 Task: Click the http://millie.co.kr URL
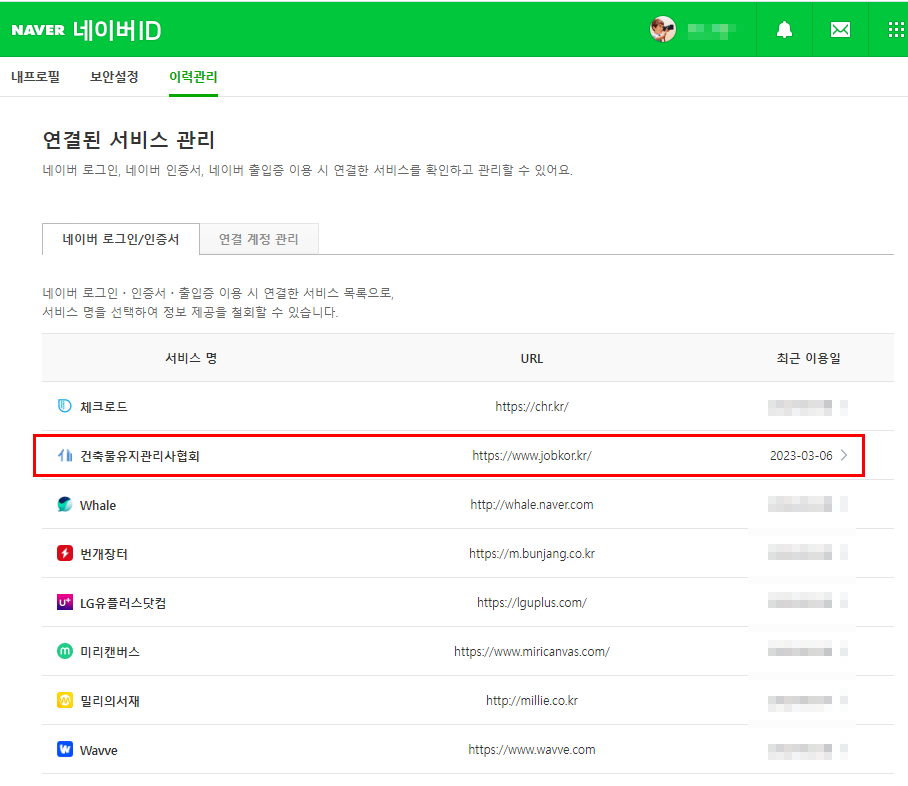point(532,701)
